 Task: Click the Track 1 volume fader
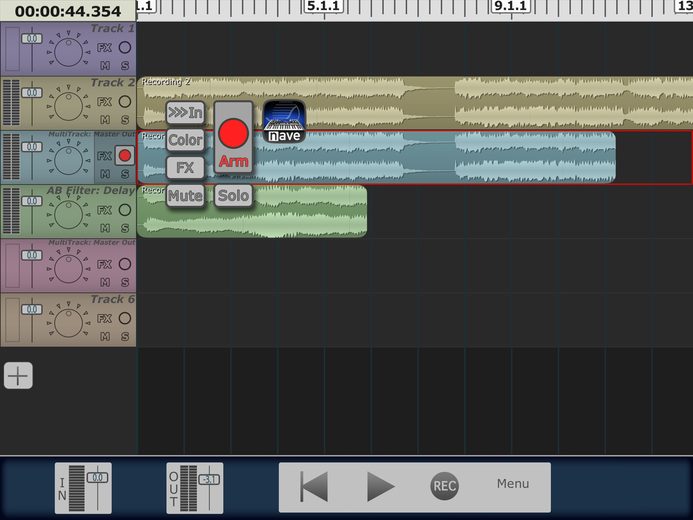32,39
